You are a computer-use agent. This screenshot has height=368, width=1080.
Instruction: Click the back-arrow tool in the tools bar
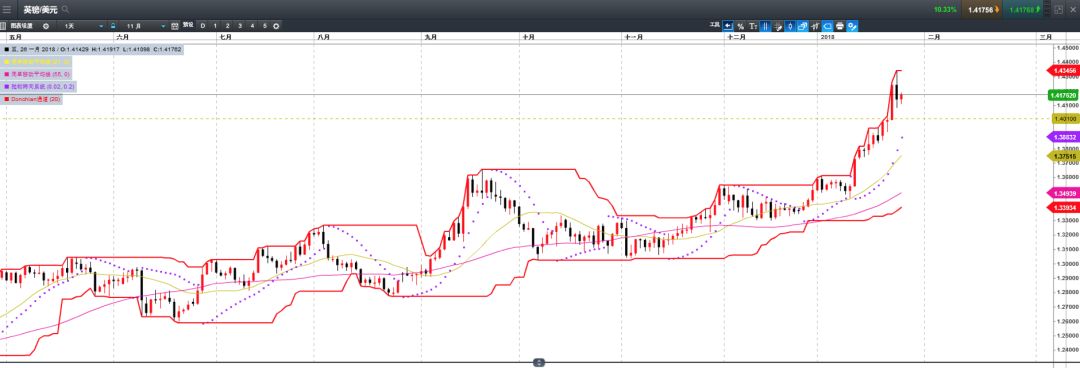click(728, 26)
